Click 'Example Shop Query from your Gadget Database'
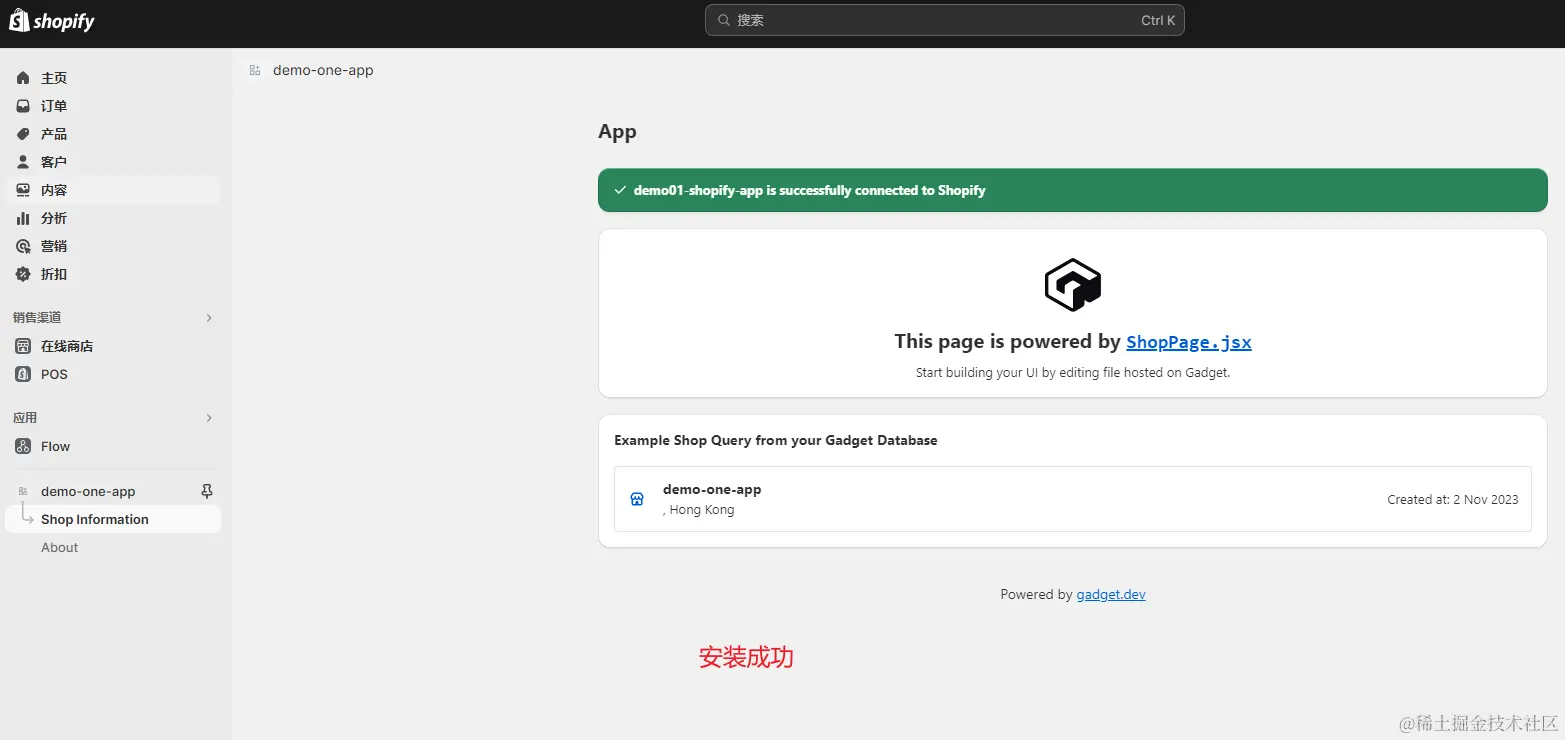The image size is (1565, 740). click(776, 440)
